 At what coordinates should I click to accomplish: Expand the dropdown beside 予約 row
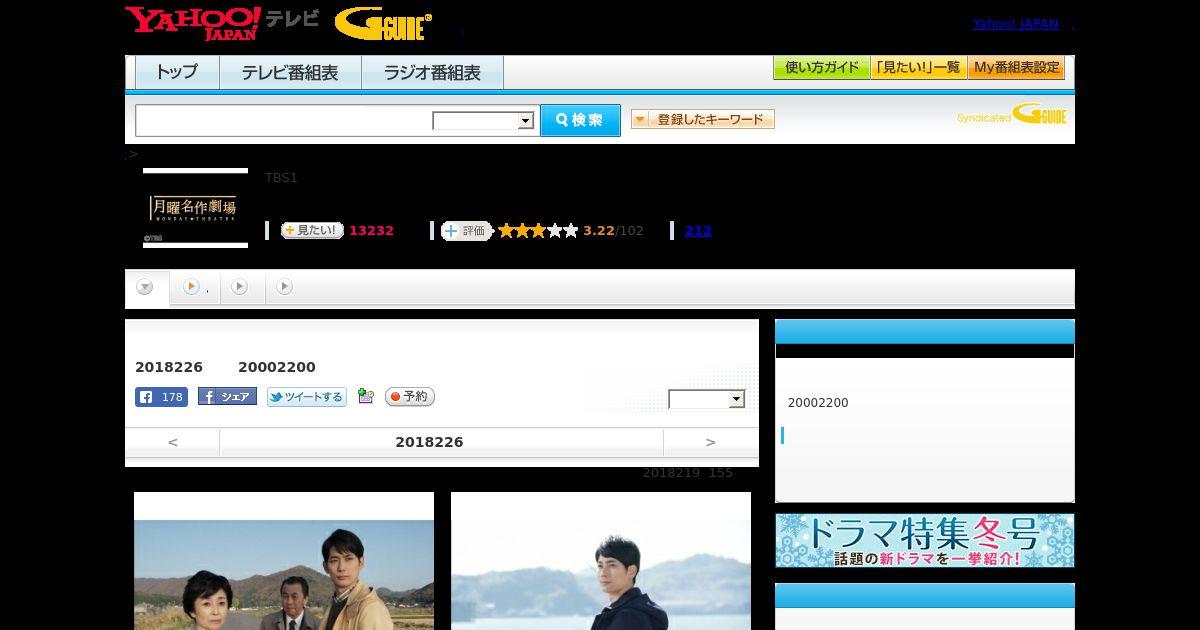point(707,399)
